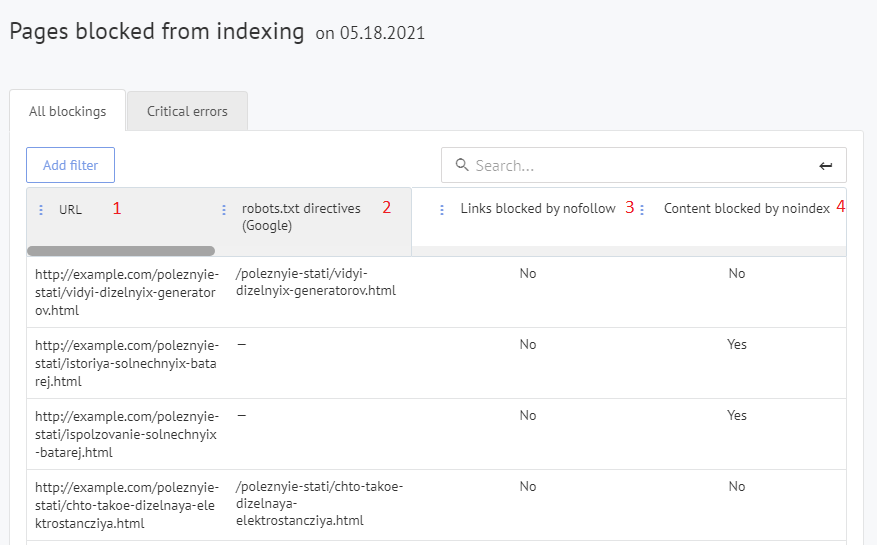877x545 pixels.
Task: Click dots icon beside Links blocked by nofollow
Action: pos(442,210)
